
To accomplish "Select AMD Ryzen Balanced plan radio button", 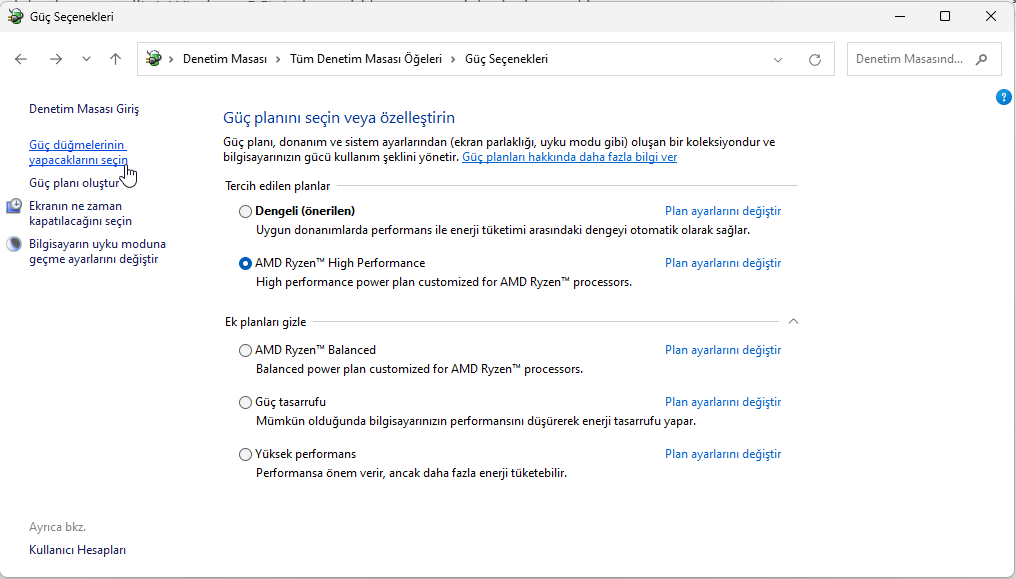I will [x=246, y=350].
